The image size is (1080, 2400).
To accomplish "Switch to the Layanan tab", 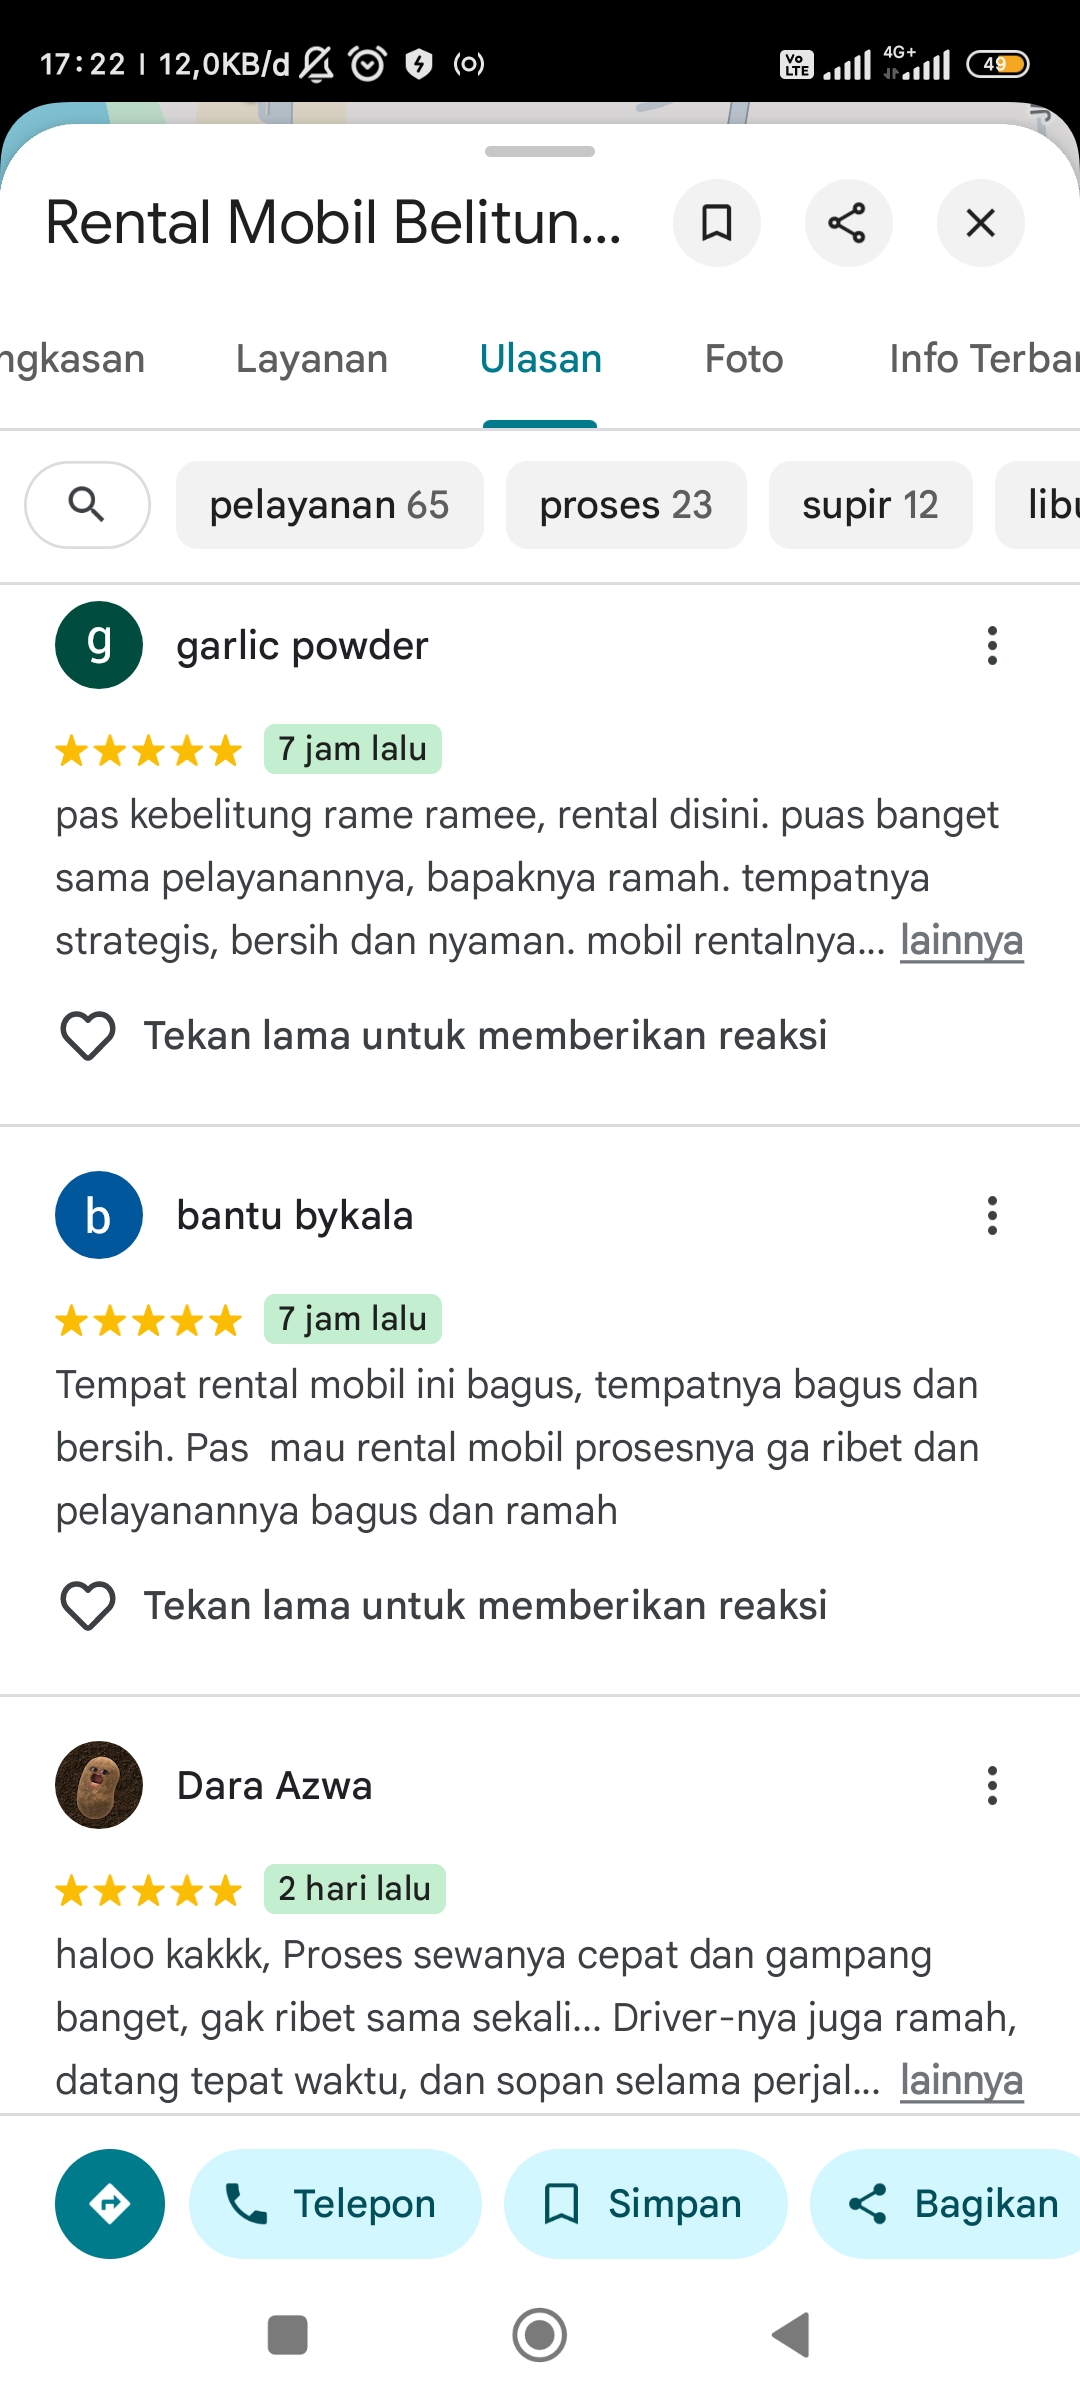I will 312,359.
